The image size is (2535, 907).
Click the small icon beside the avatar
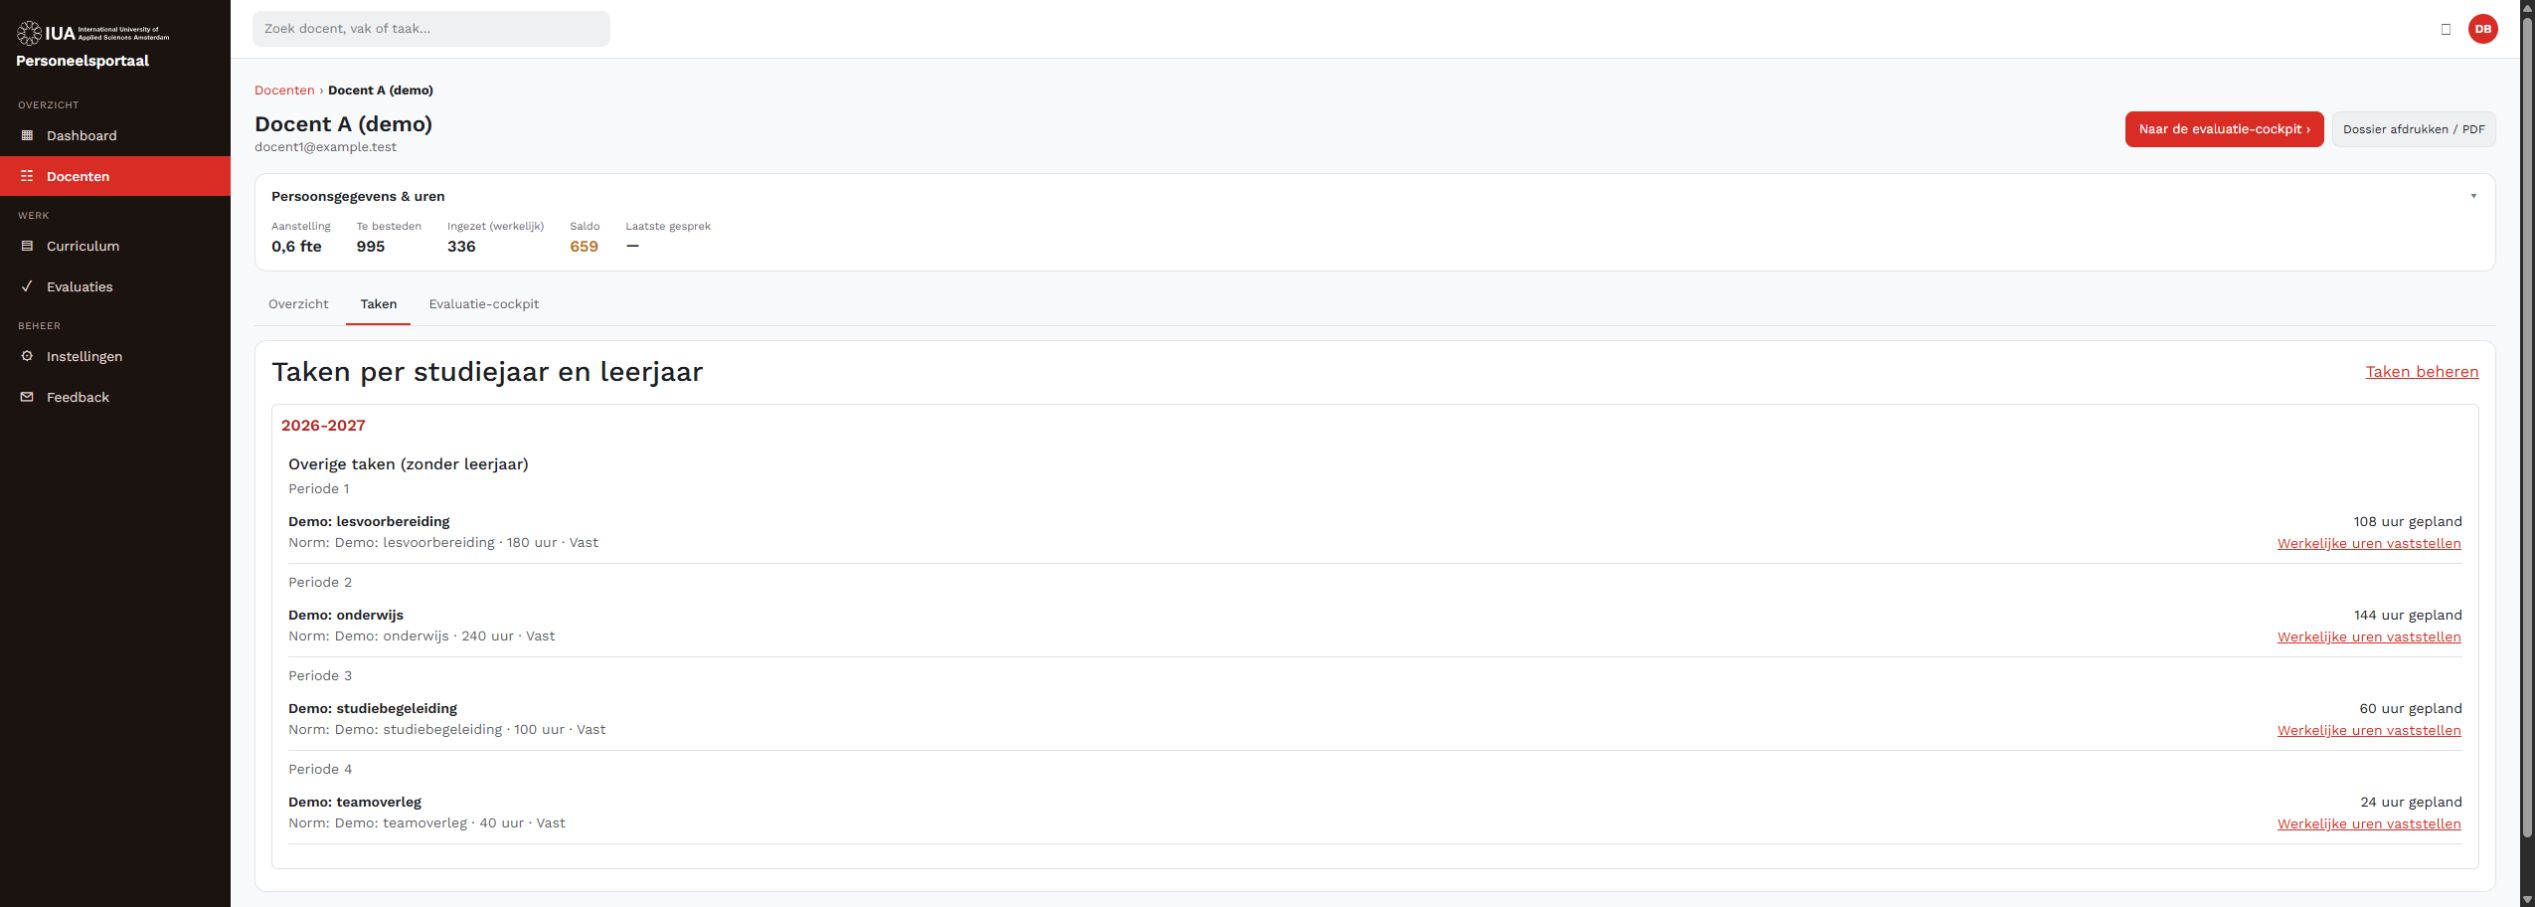2445,29
